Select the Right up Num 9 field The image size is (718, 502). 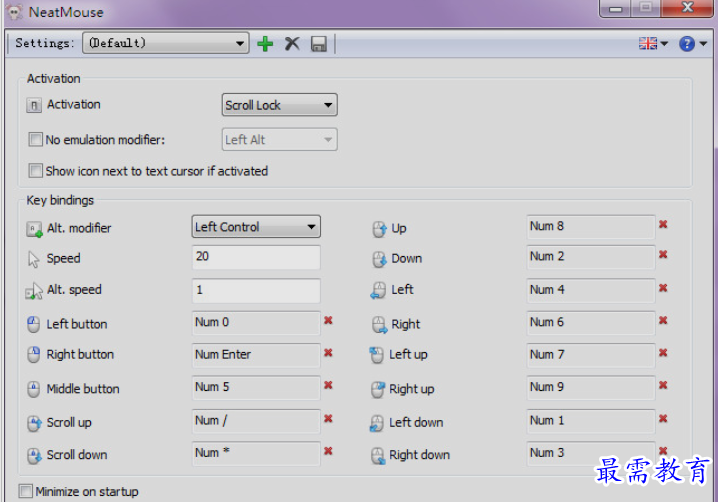tap(591, 387)
